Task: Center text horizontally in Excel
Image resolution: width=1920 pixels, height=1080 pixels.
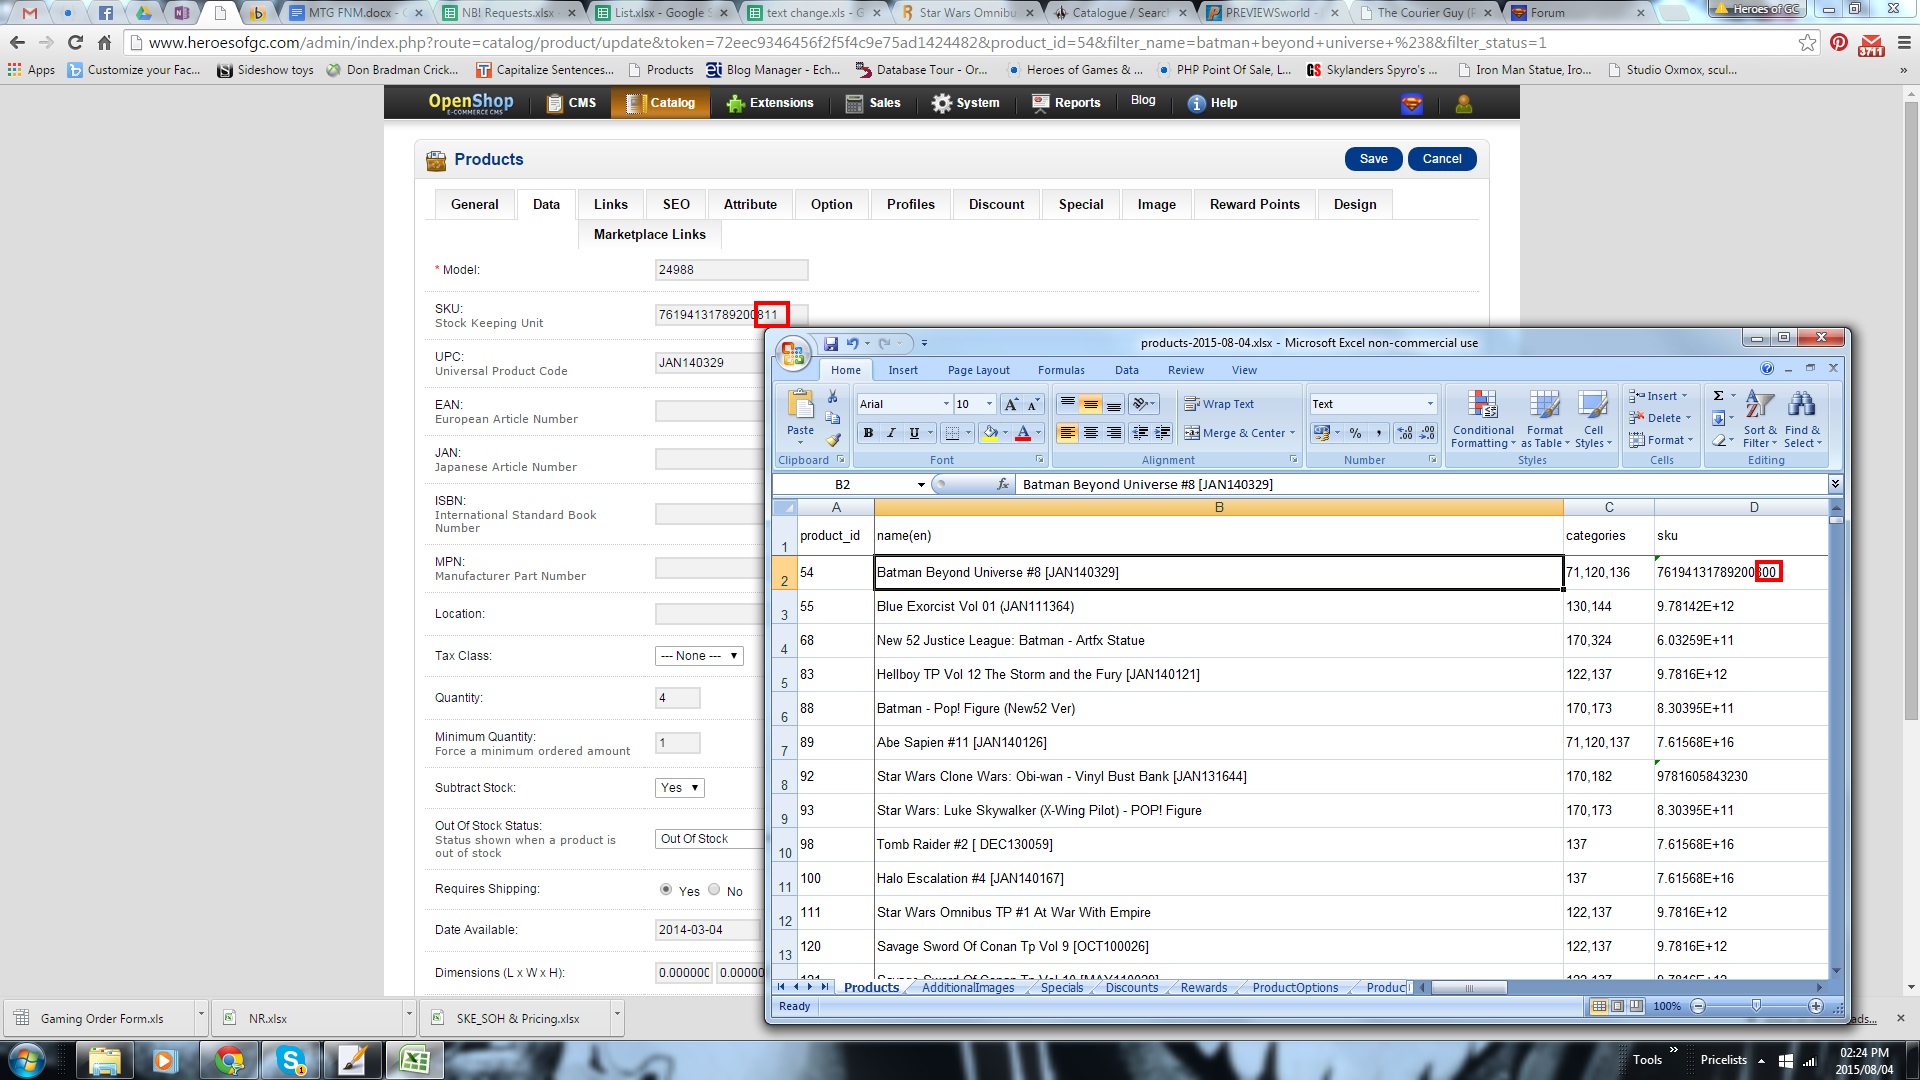Action: [1090, 433]
